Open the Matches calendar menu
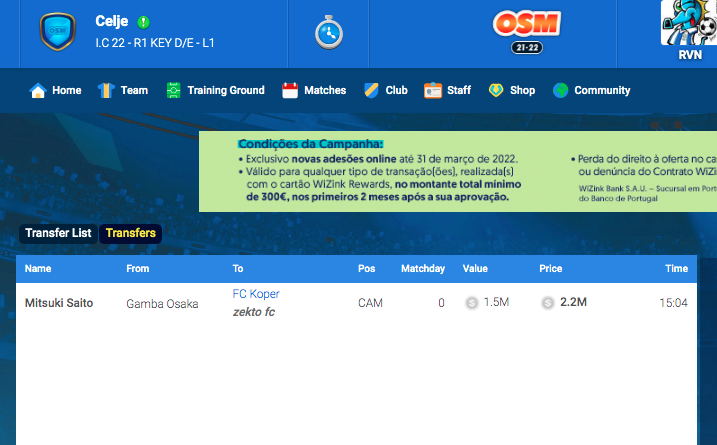Screen dimensions: 717x445 click(x=314, y=90)
